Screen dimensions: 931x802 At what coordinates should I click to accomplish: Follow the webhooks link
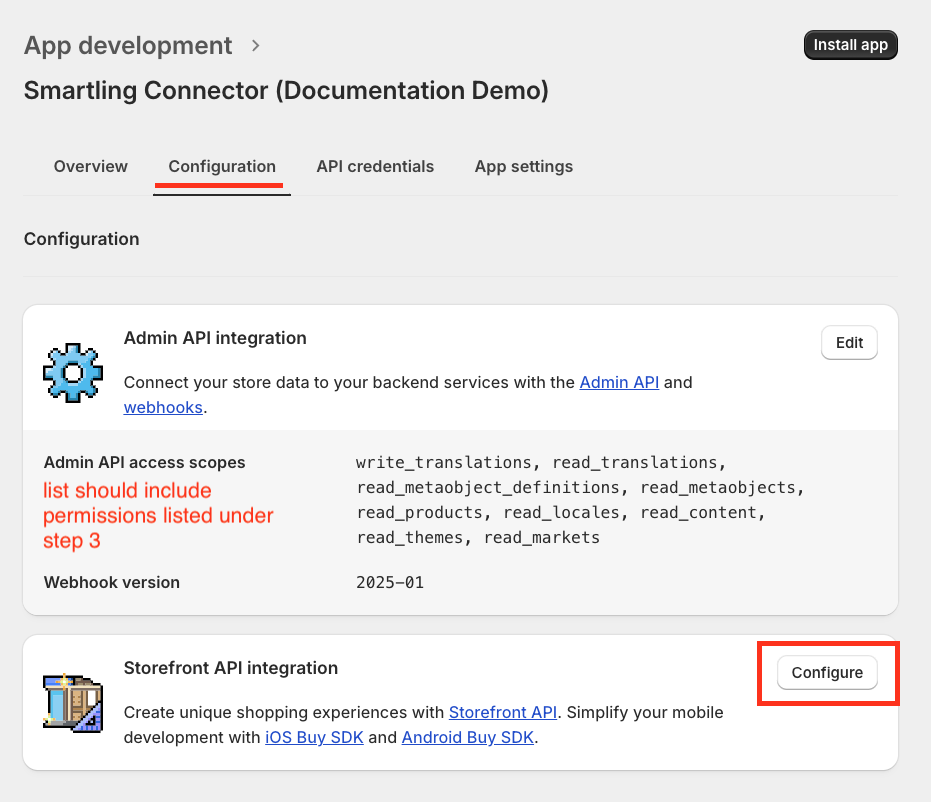pos(163,407)
